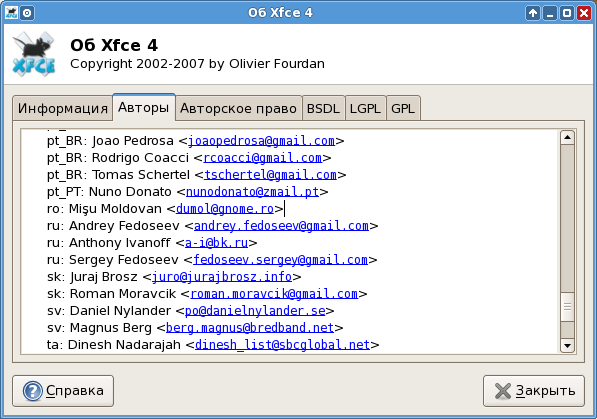Select the BSDL license tab
Viewport: 597px width, 419px height.
[323, 108]
